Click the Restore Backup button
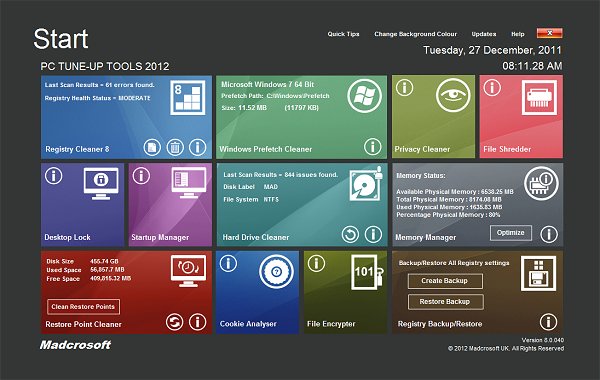Viewport: 600px width, 380px height. point(445,302)
